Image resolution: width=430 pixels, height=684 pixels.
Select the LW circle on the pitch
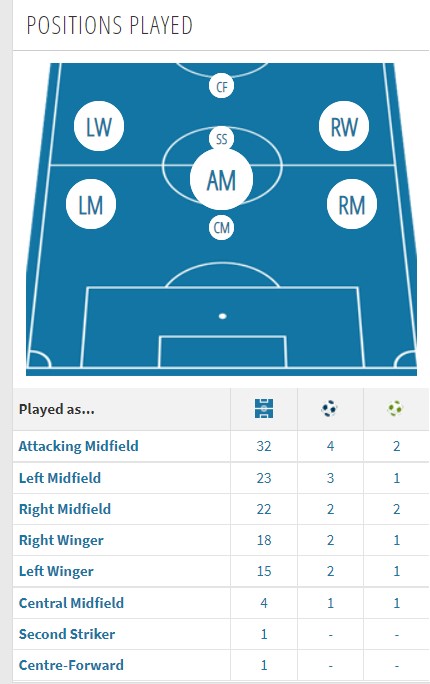click(99, 127)
